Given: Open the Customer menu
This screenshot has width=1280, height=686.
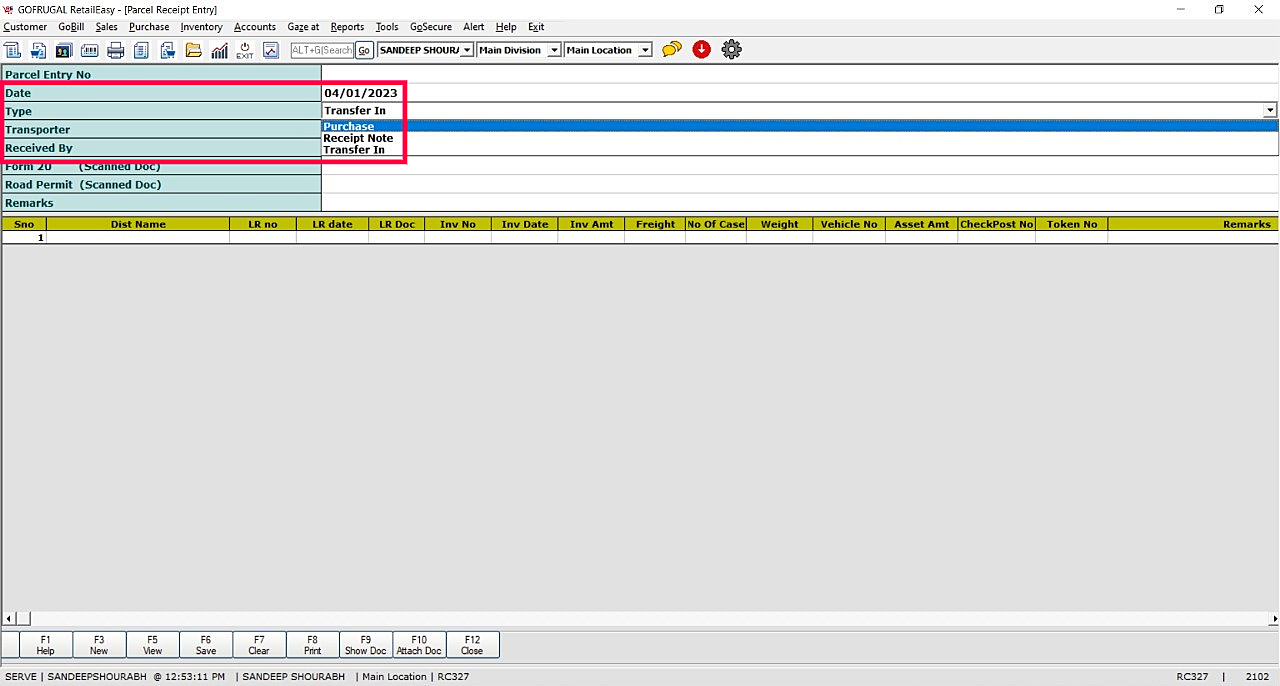Looking at the screenshot, I should click(25, 27).
